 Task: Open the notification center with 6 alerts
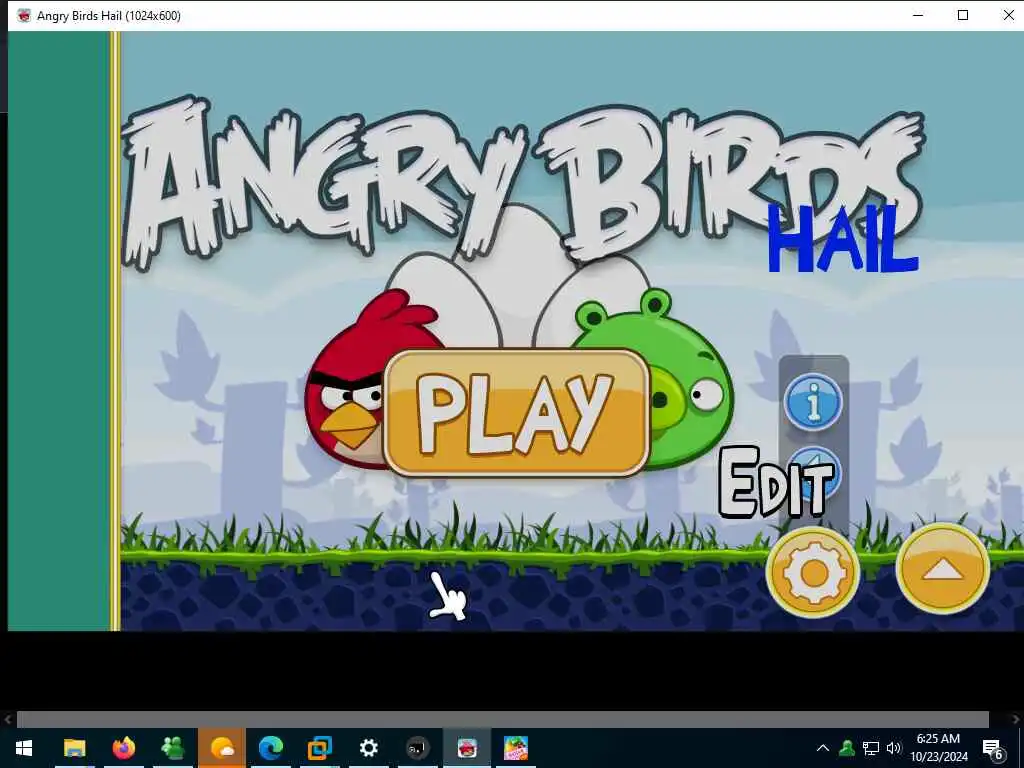click(x=993, y=748)
